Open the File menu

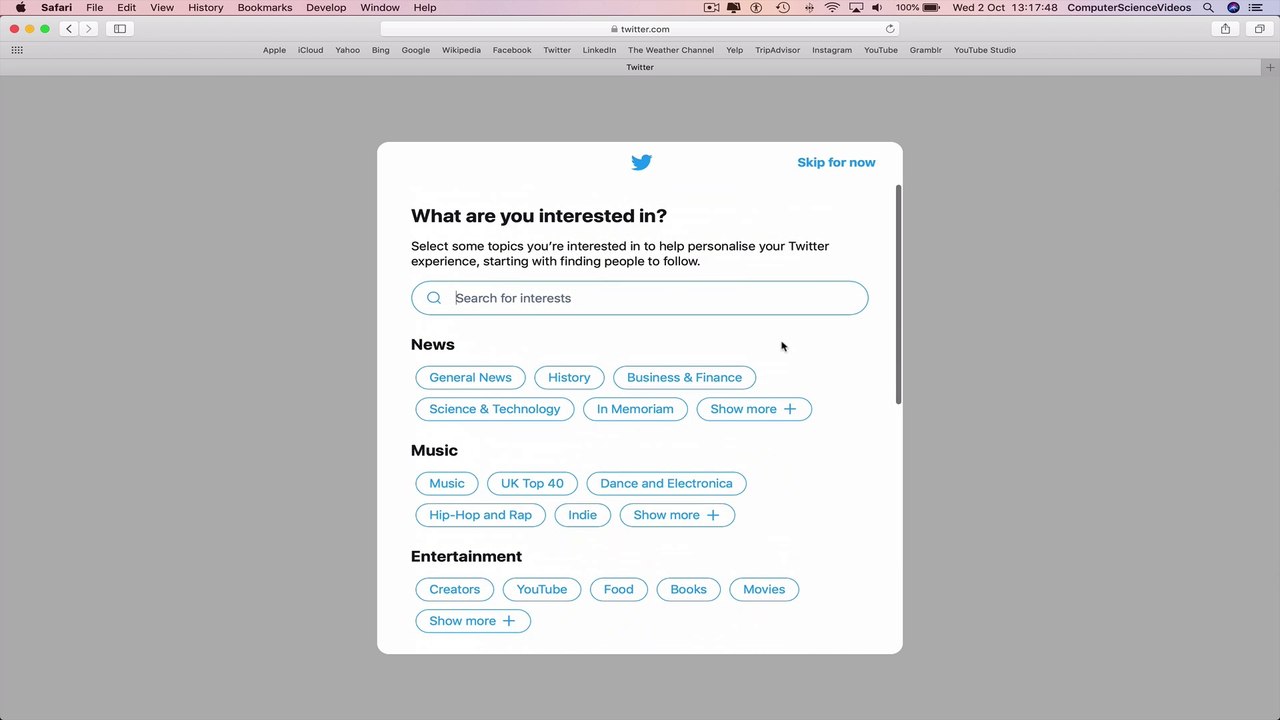94,8
